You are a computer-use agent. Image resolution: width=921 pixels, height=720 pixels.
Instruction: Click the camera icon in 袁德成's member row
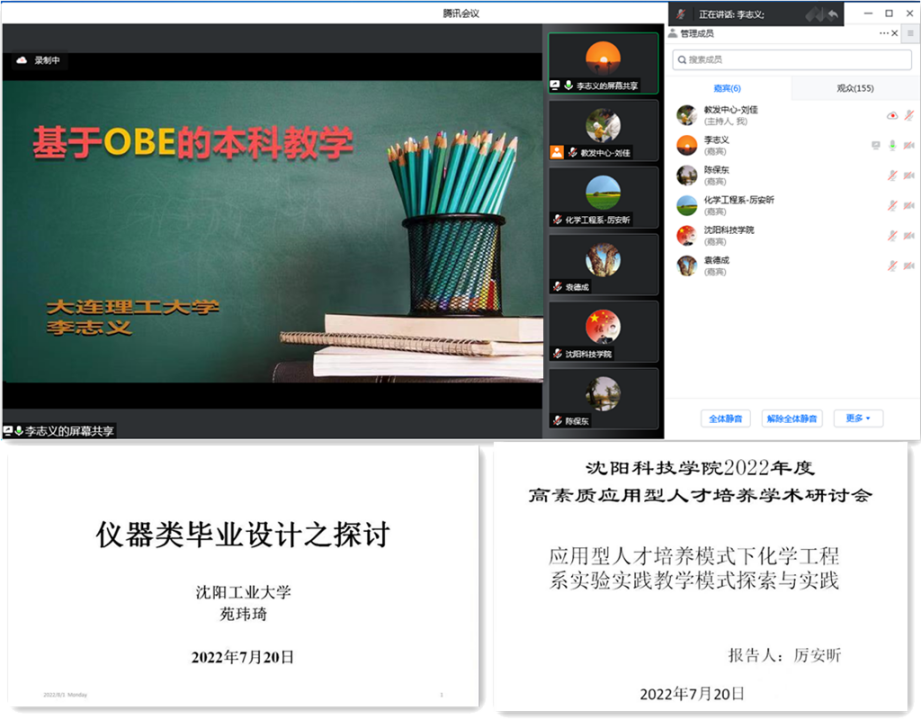[909, 266]
